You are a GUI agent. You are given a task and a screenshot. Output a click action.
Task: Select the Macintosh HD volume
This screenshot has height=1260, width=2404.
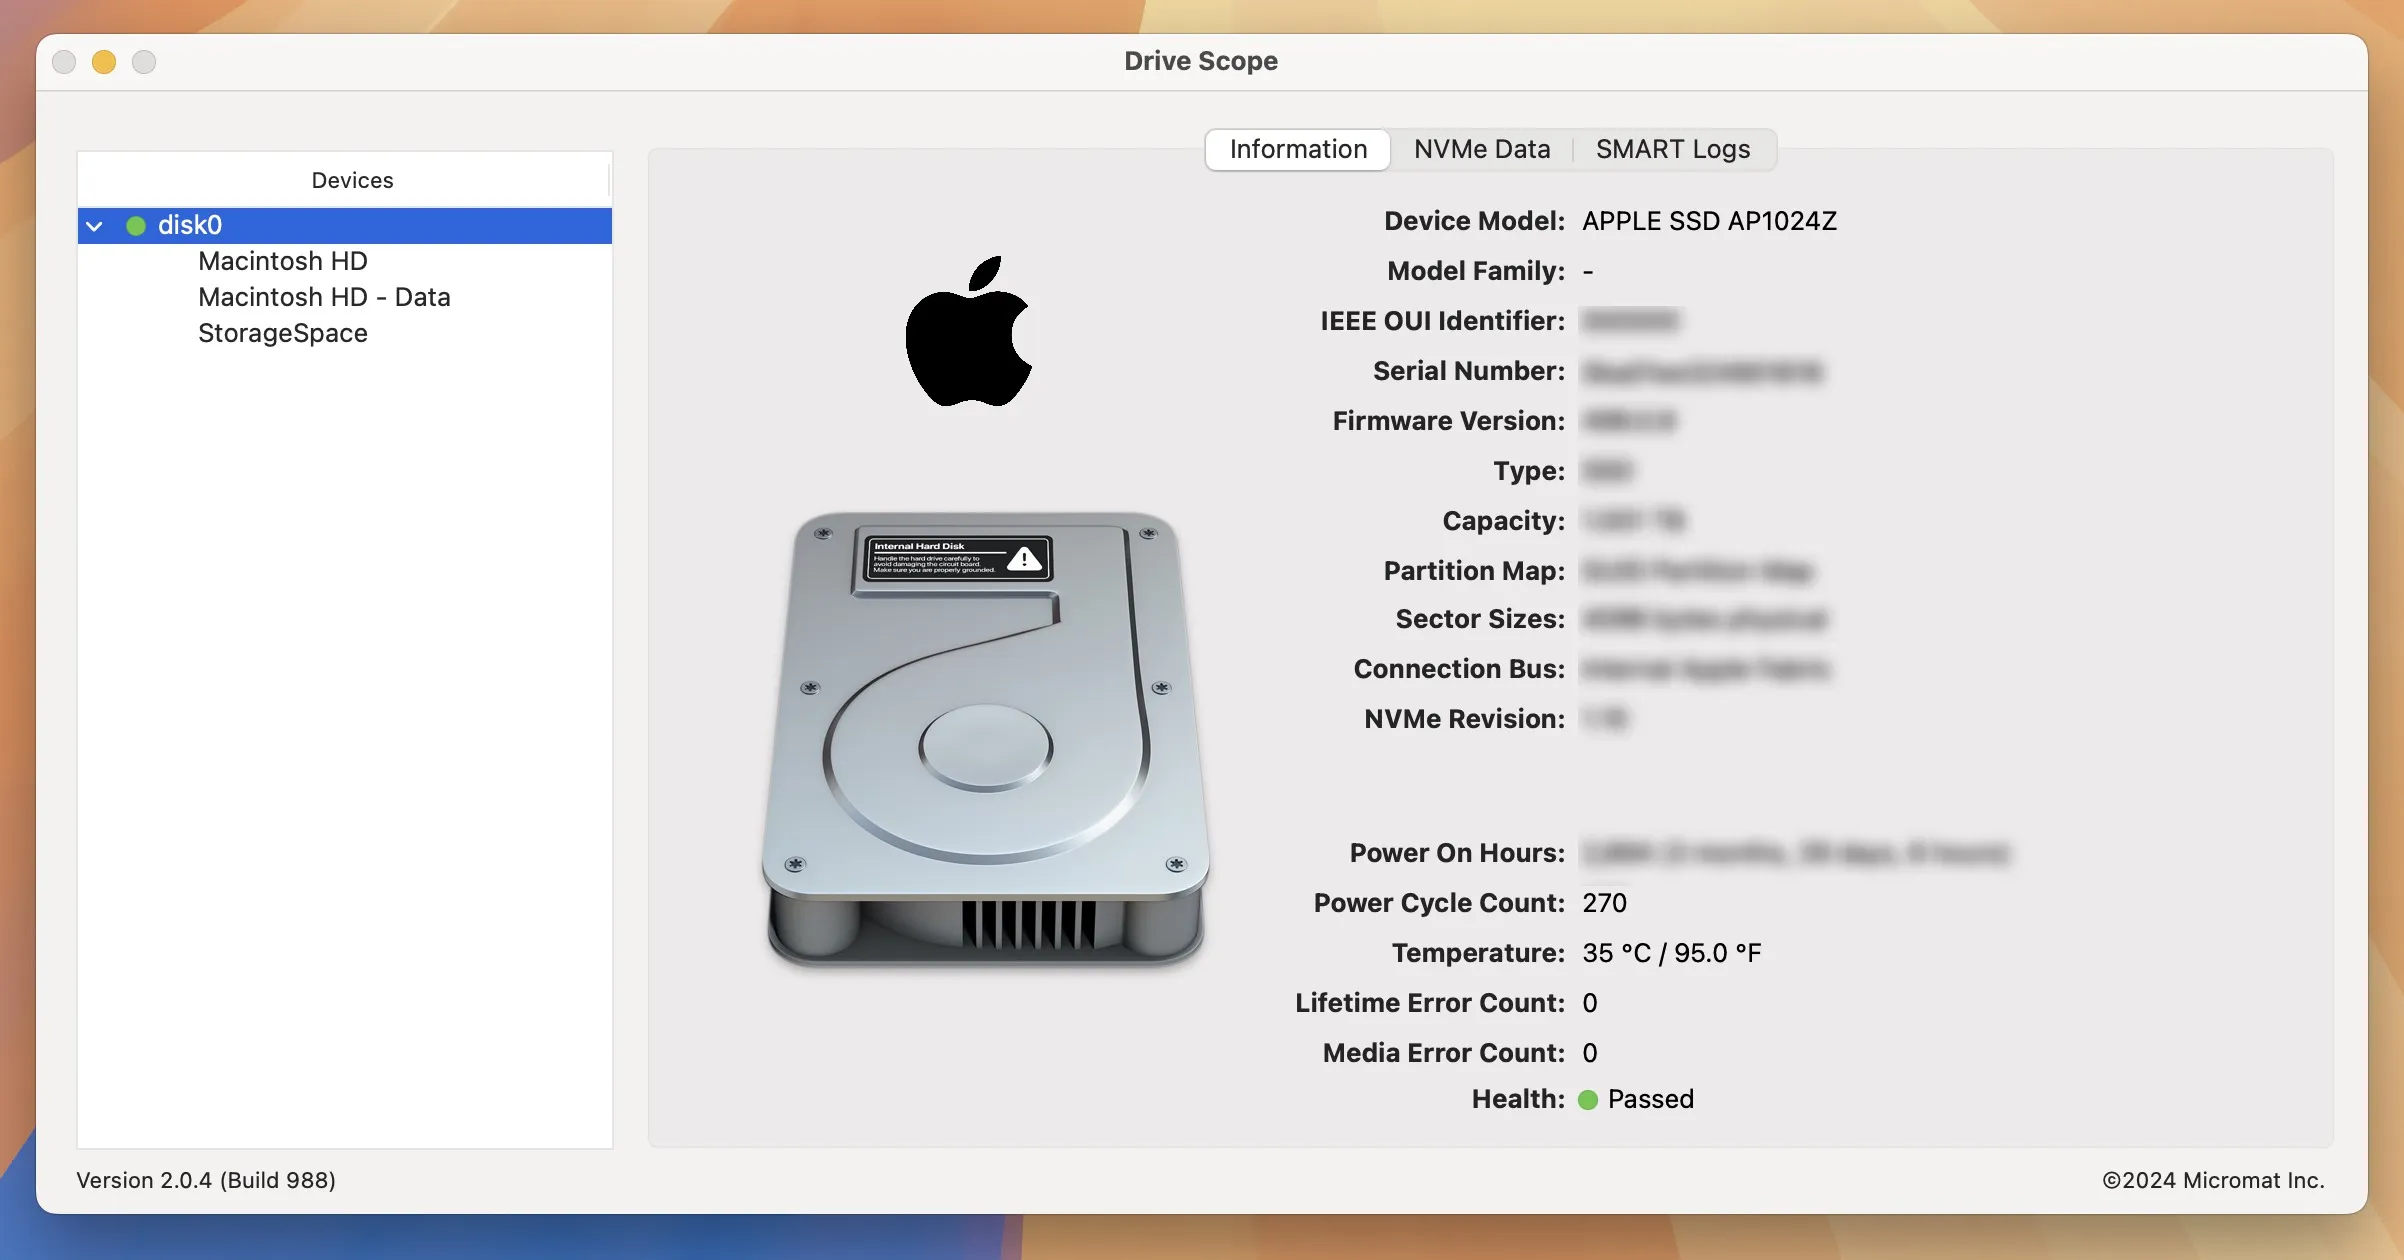283,261
